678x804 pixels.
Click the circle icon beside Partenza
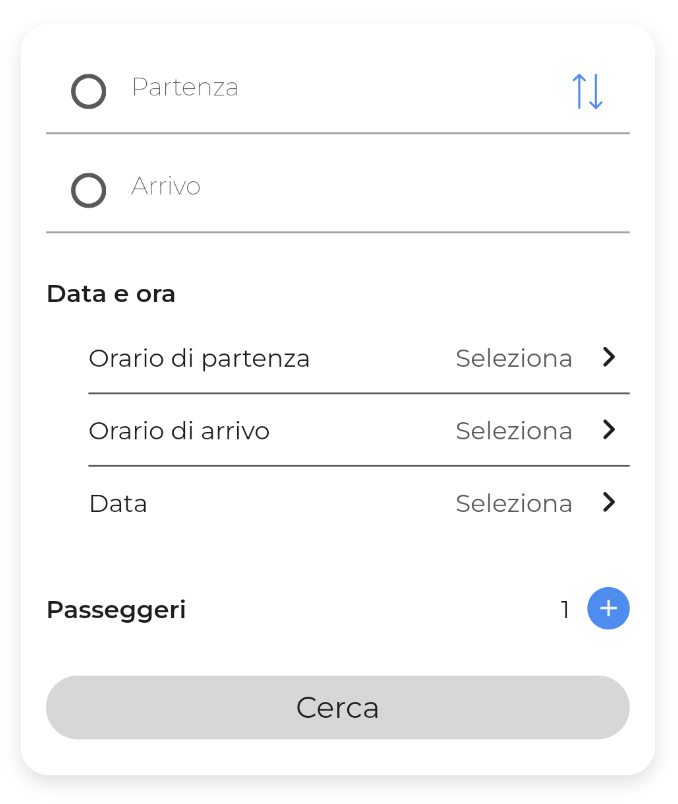[x=89, y=92]
